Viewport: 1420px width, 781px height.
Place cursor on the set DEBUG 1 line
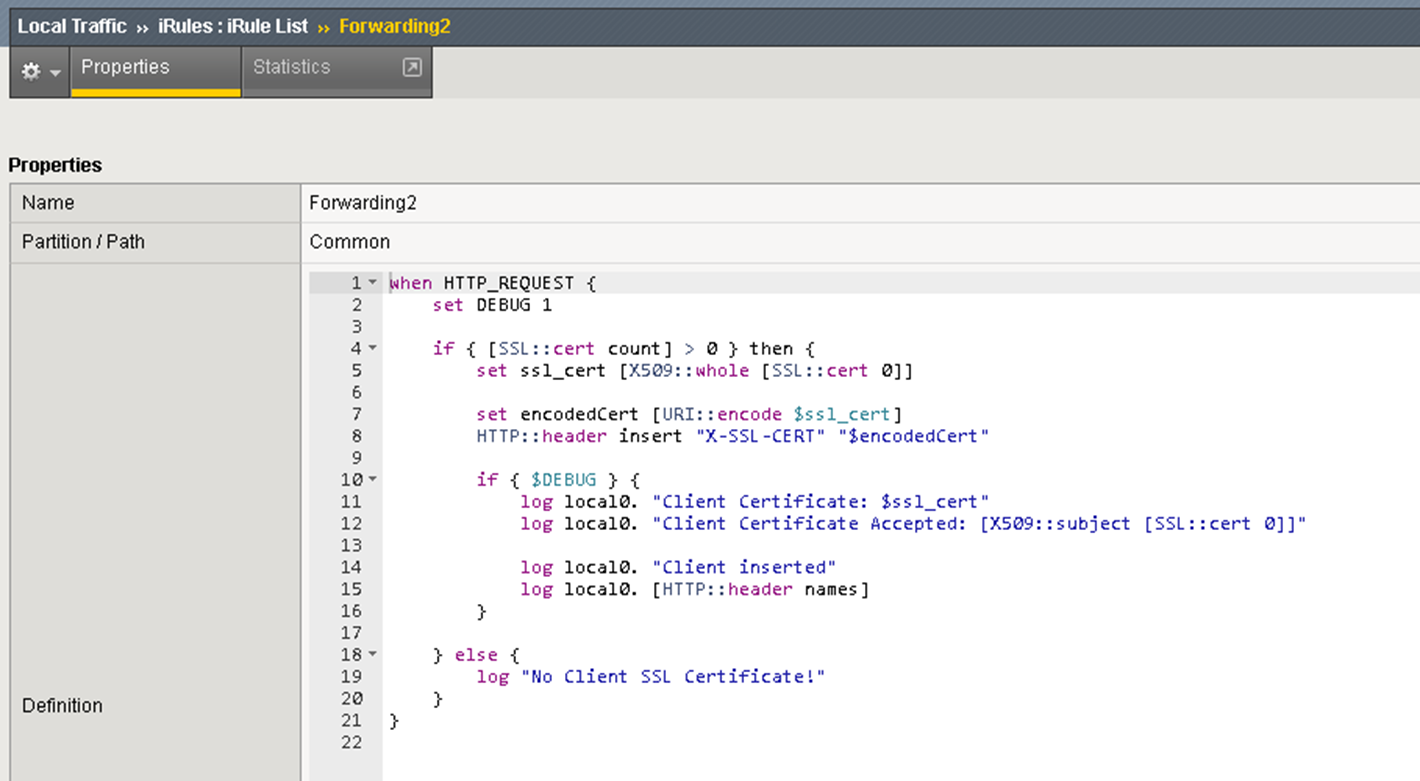point(492,305)
